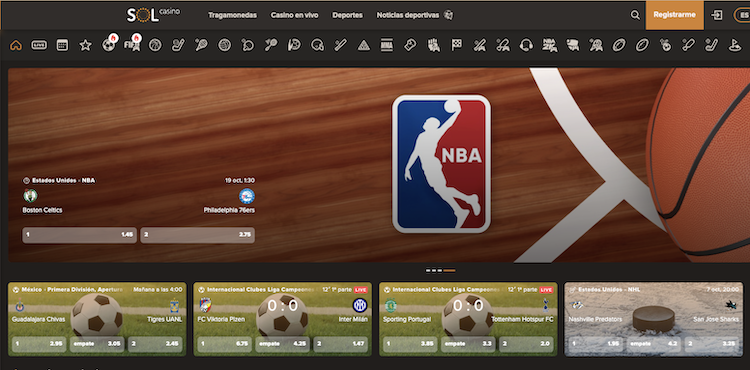This screenshot has width=750, height=370.
Task: Select empate 4.25 in Plzen match
Action: tap(282, 344)
